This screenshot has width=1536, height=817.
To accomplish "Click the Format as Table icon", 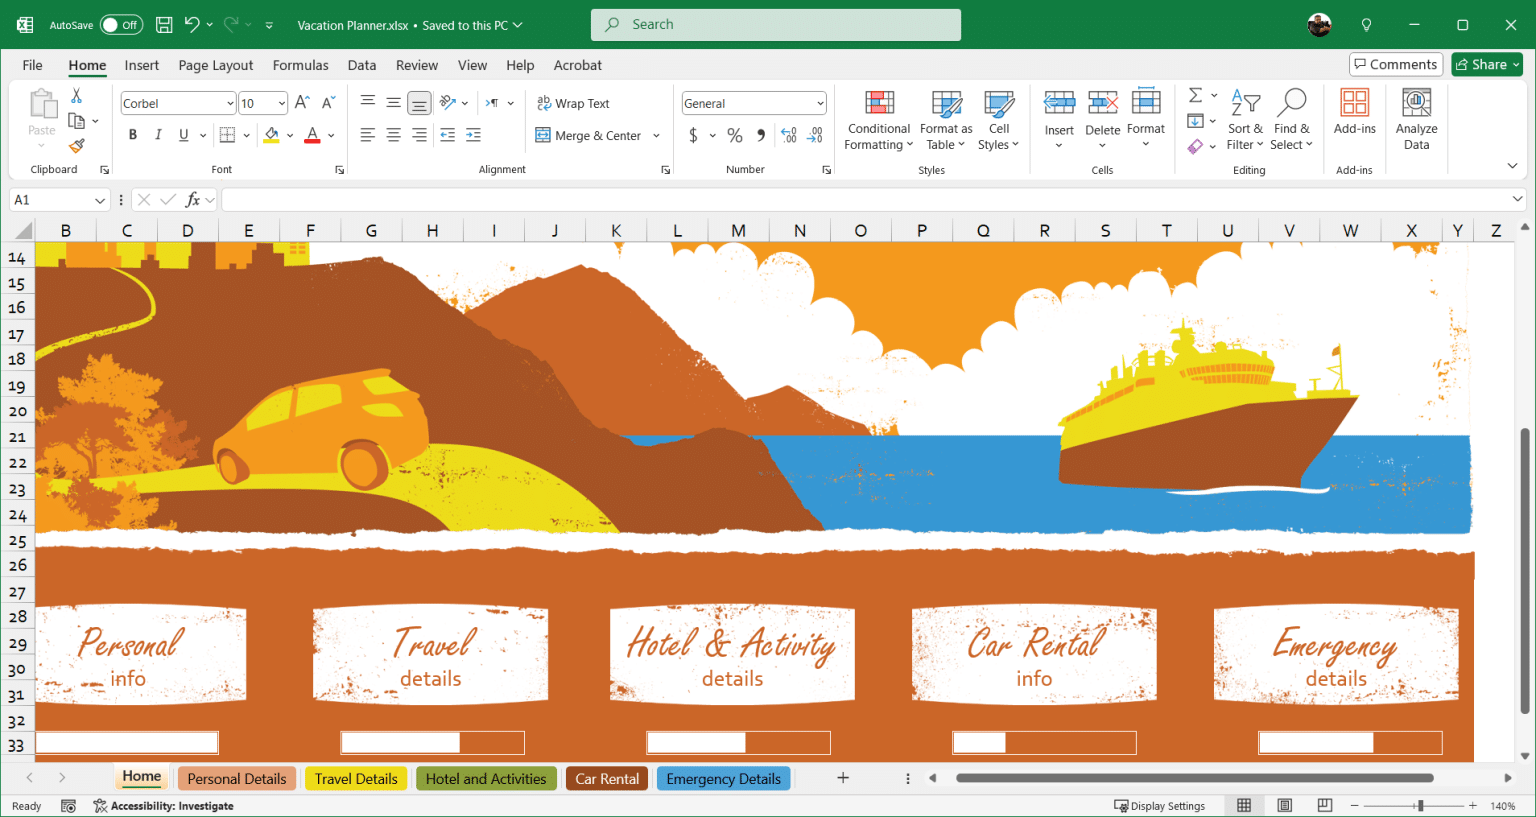I will pos(945,120).
